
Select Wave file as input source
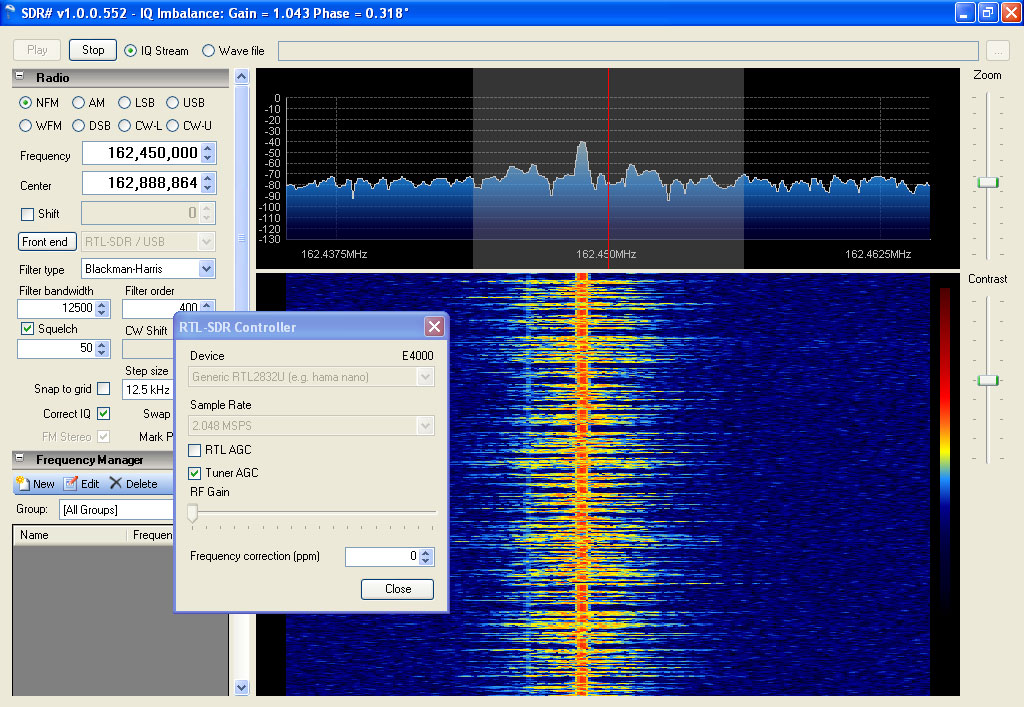[x=209, y=51]
